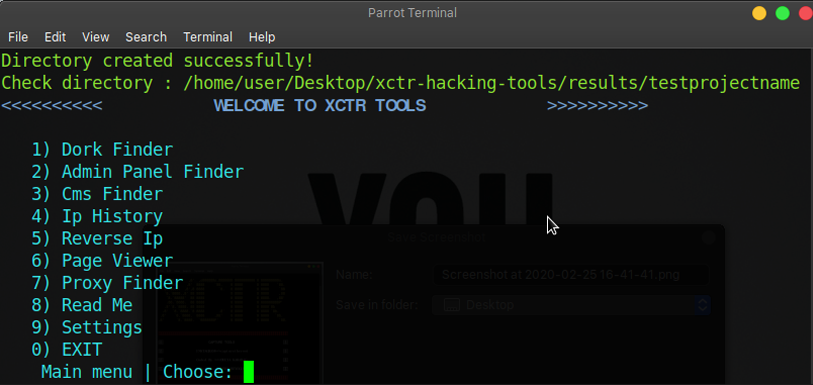
Task: Click the Screenshot filename name field
Action: (x=571, y=275)
